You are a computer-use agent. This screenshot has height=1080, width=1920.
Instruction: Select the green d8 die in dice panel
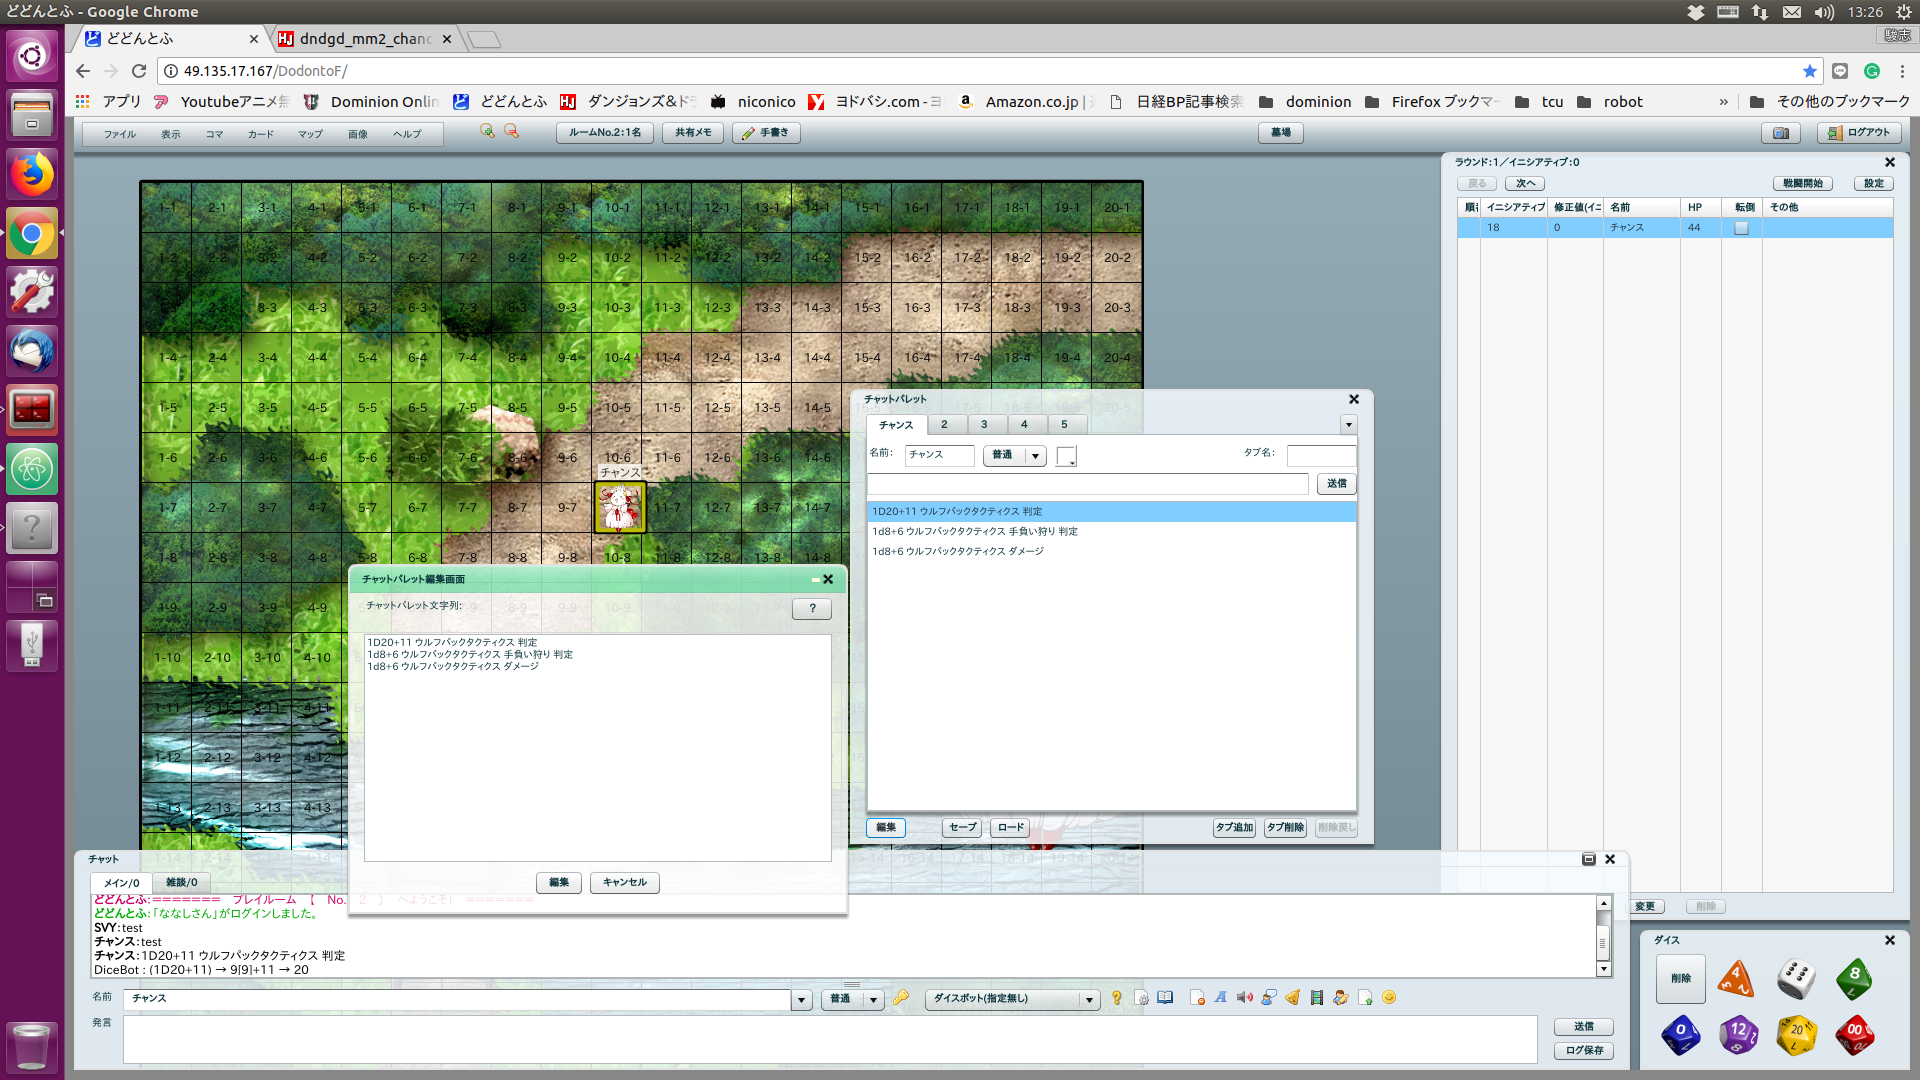pos(1855,979)
